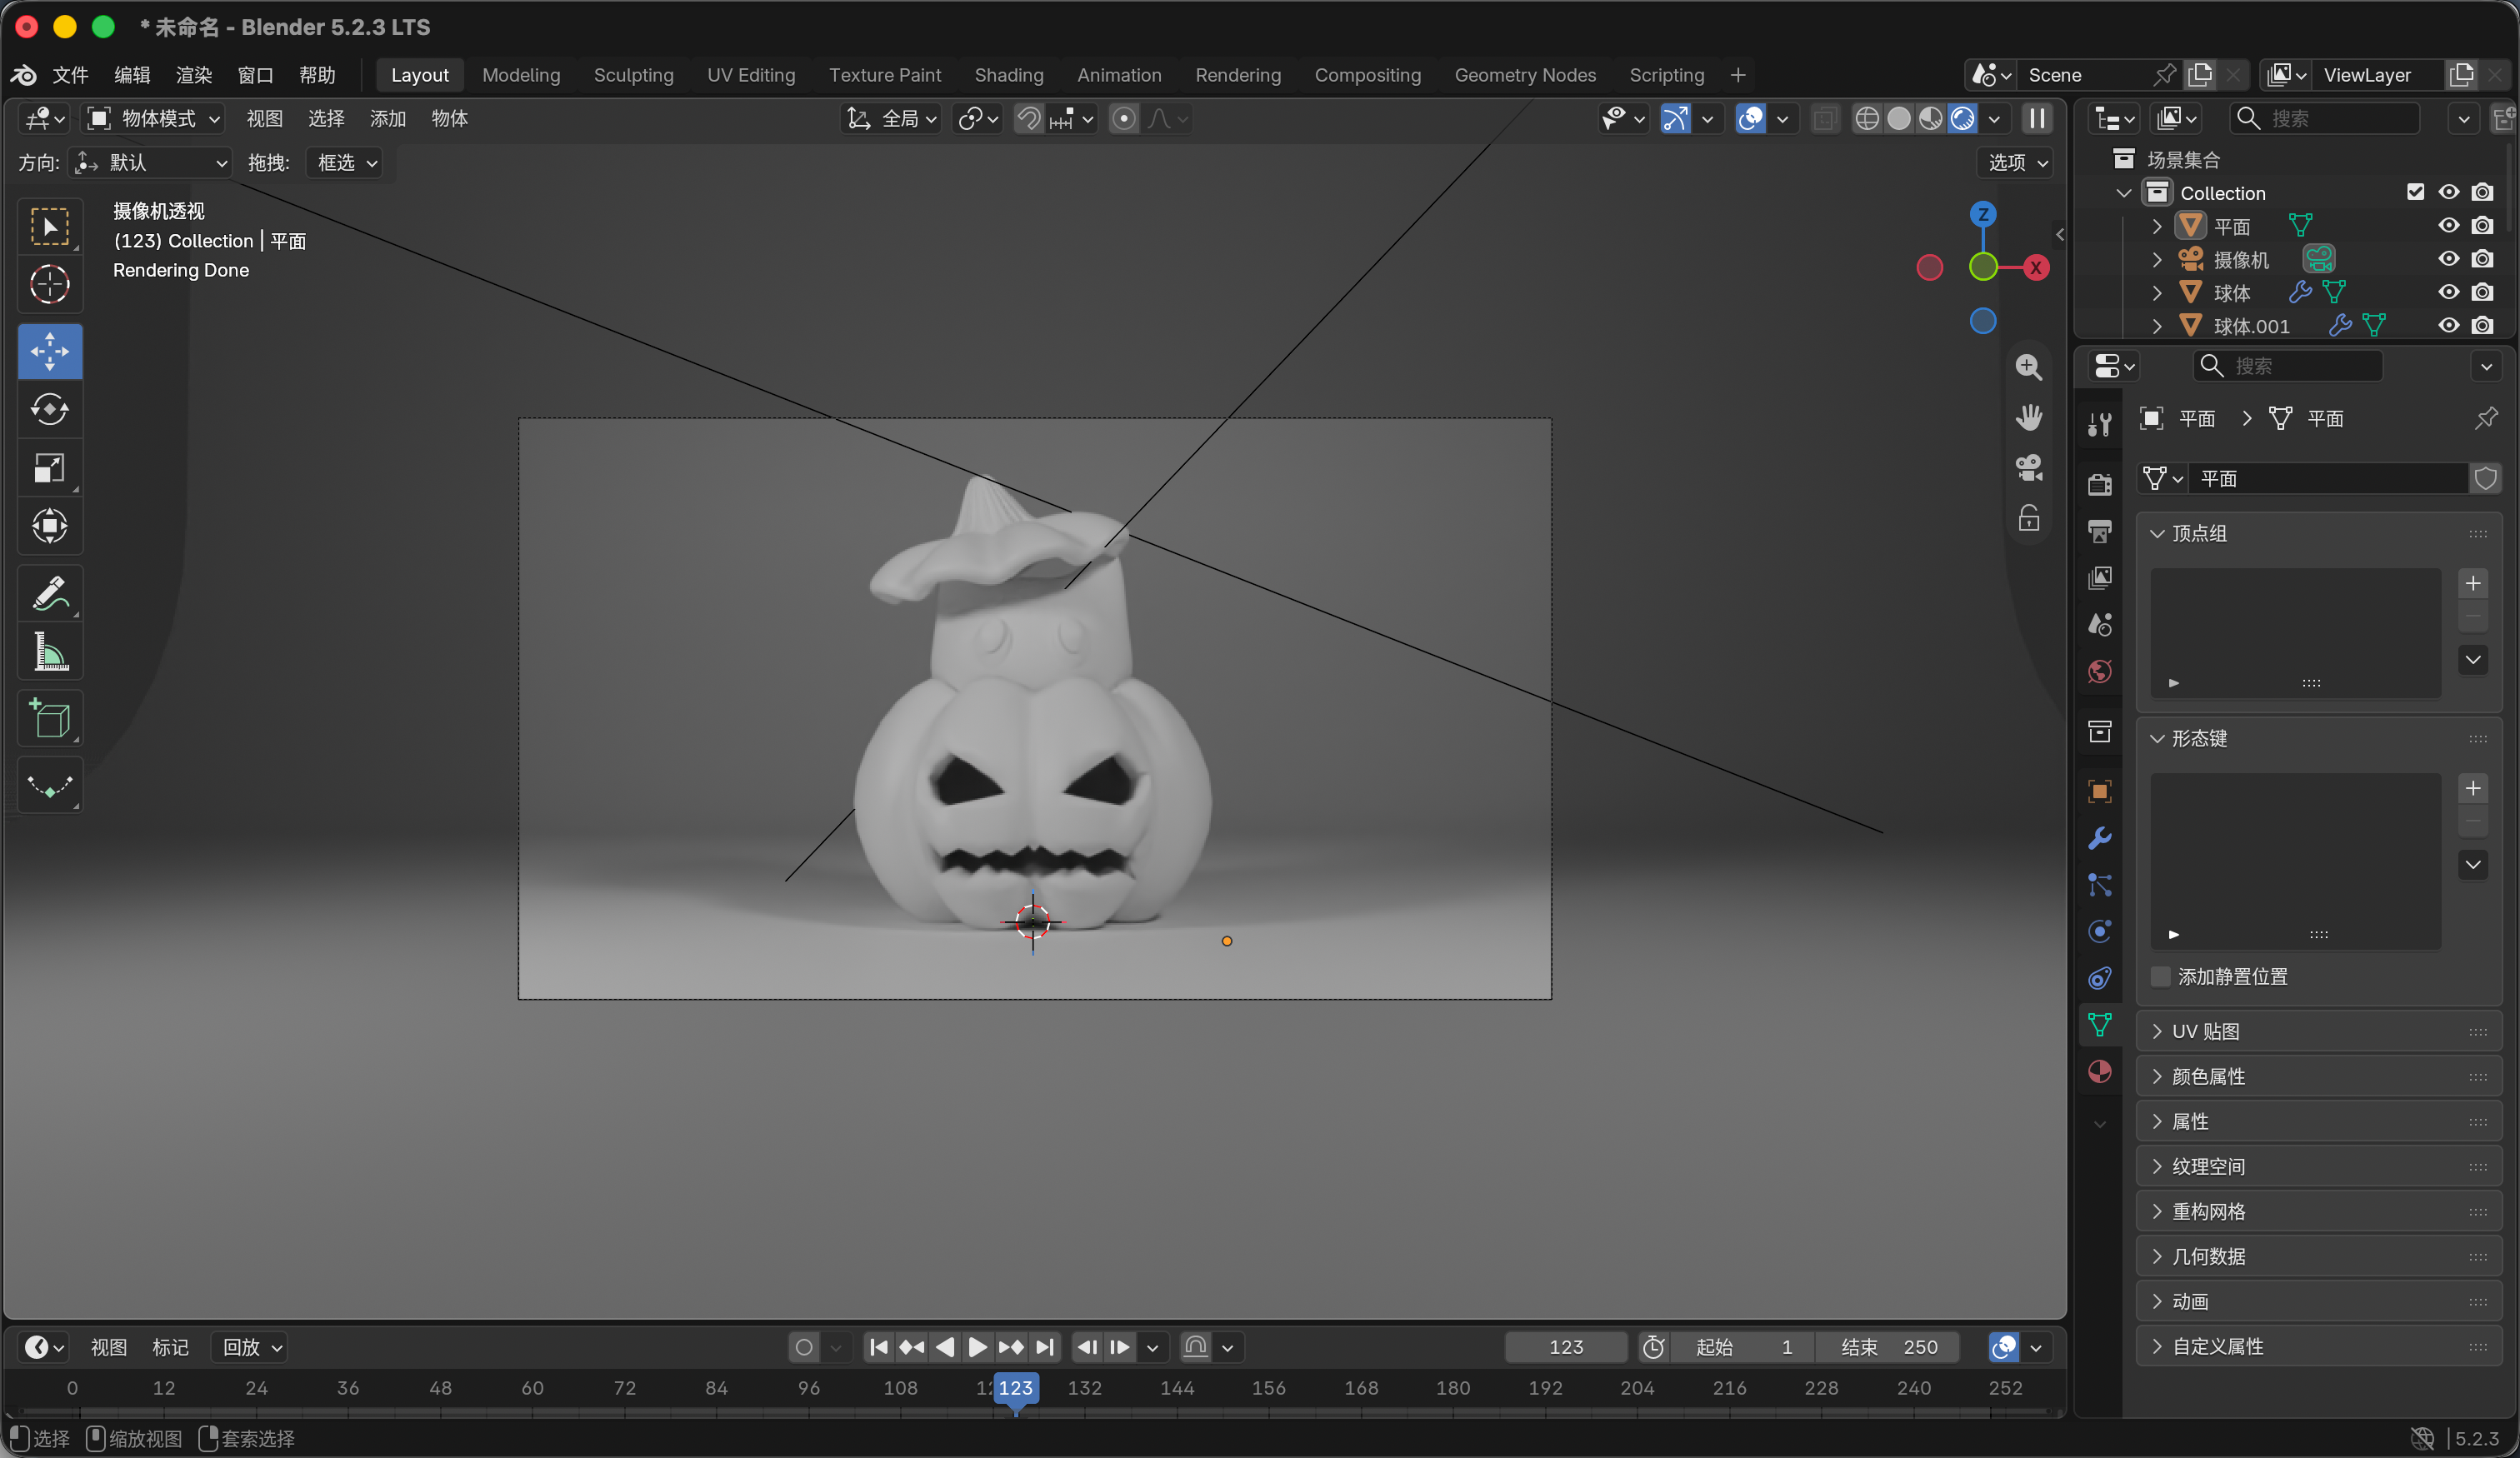
Task: Open the 全局 orientation dropdown
Action: click(x=891, y=119)
